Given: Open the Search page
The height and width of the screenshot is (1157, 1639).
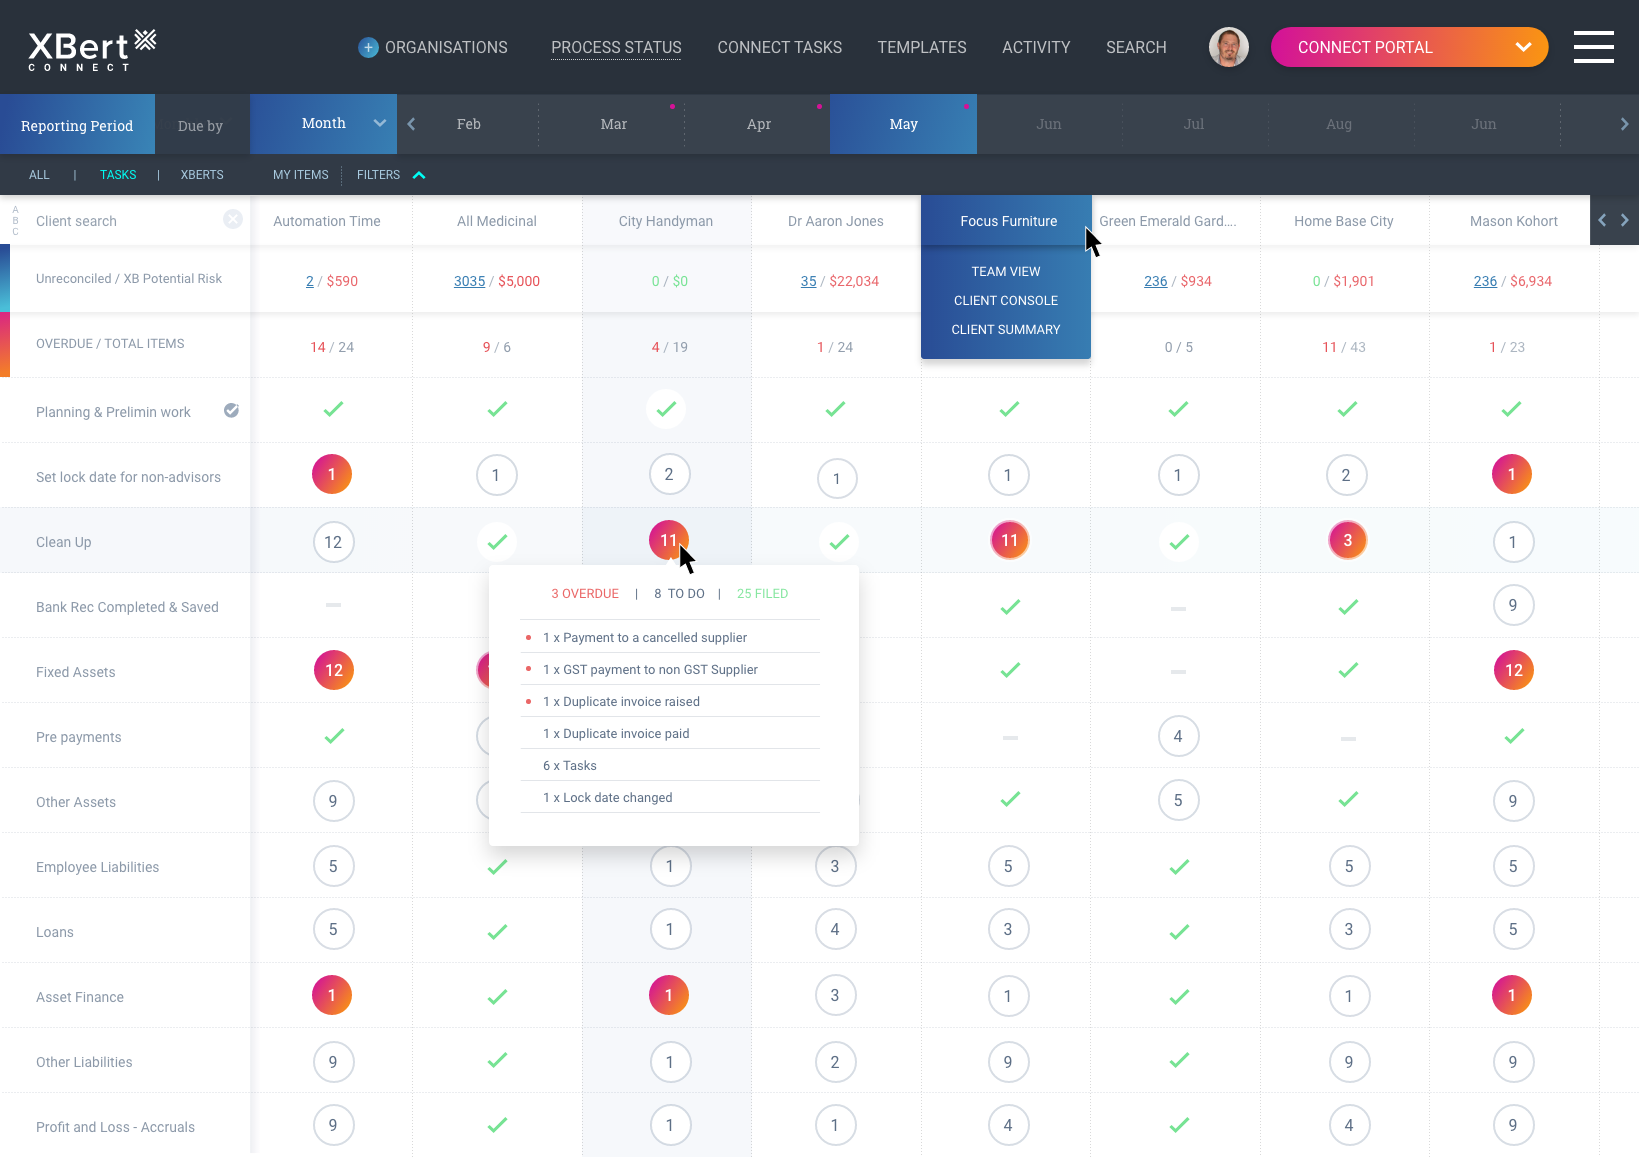Looking at the screenshot, I should click(x=1136, y=47).
